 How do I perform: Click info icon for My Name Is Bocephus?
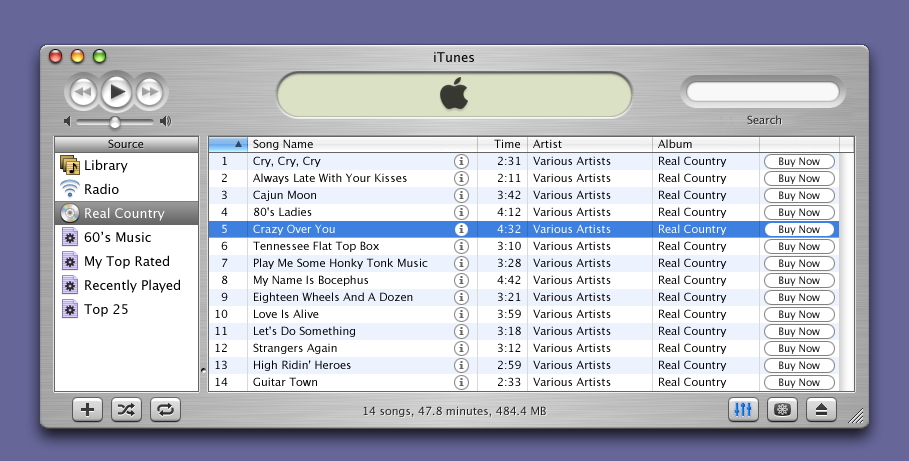(461, 280)
